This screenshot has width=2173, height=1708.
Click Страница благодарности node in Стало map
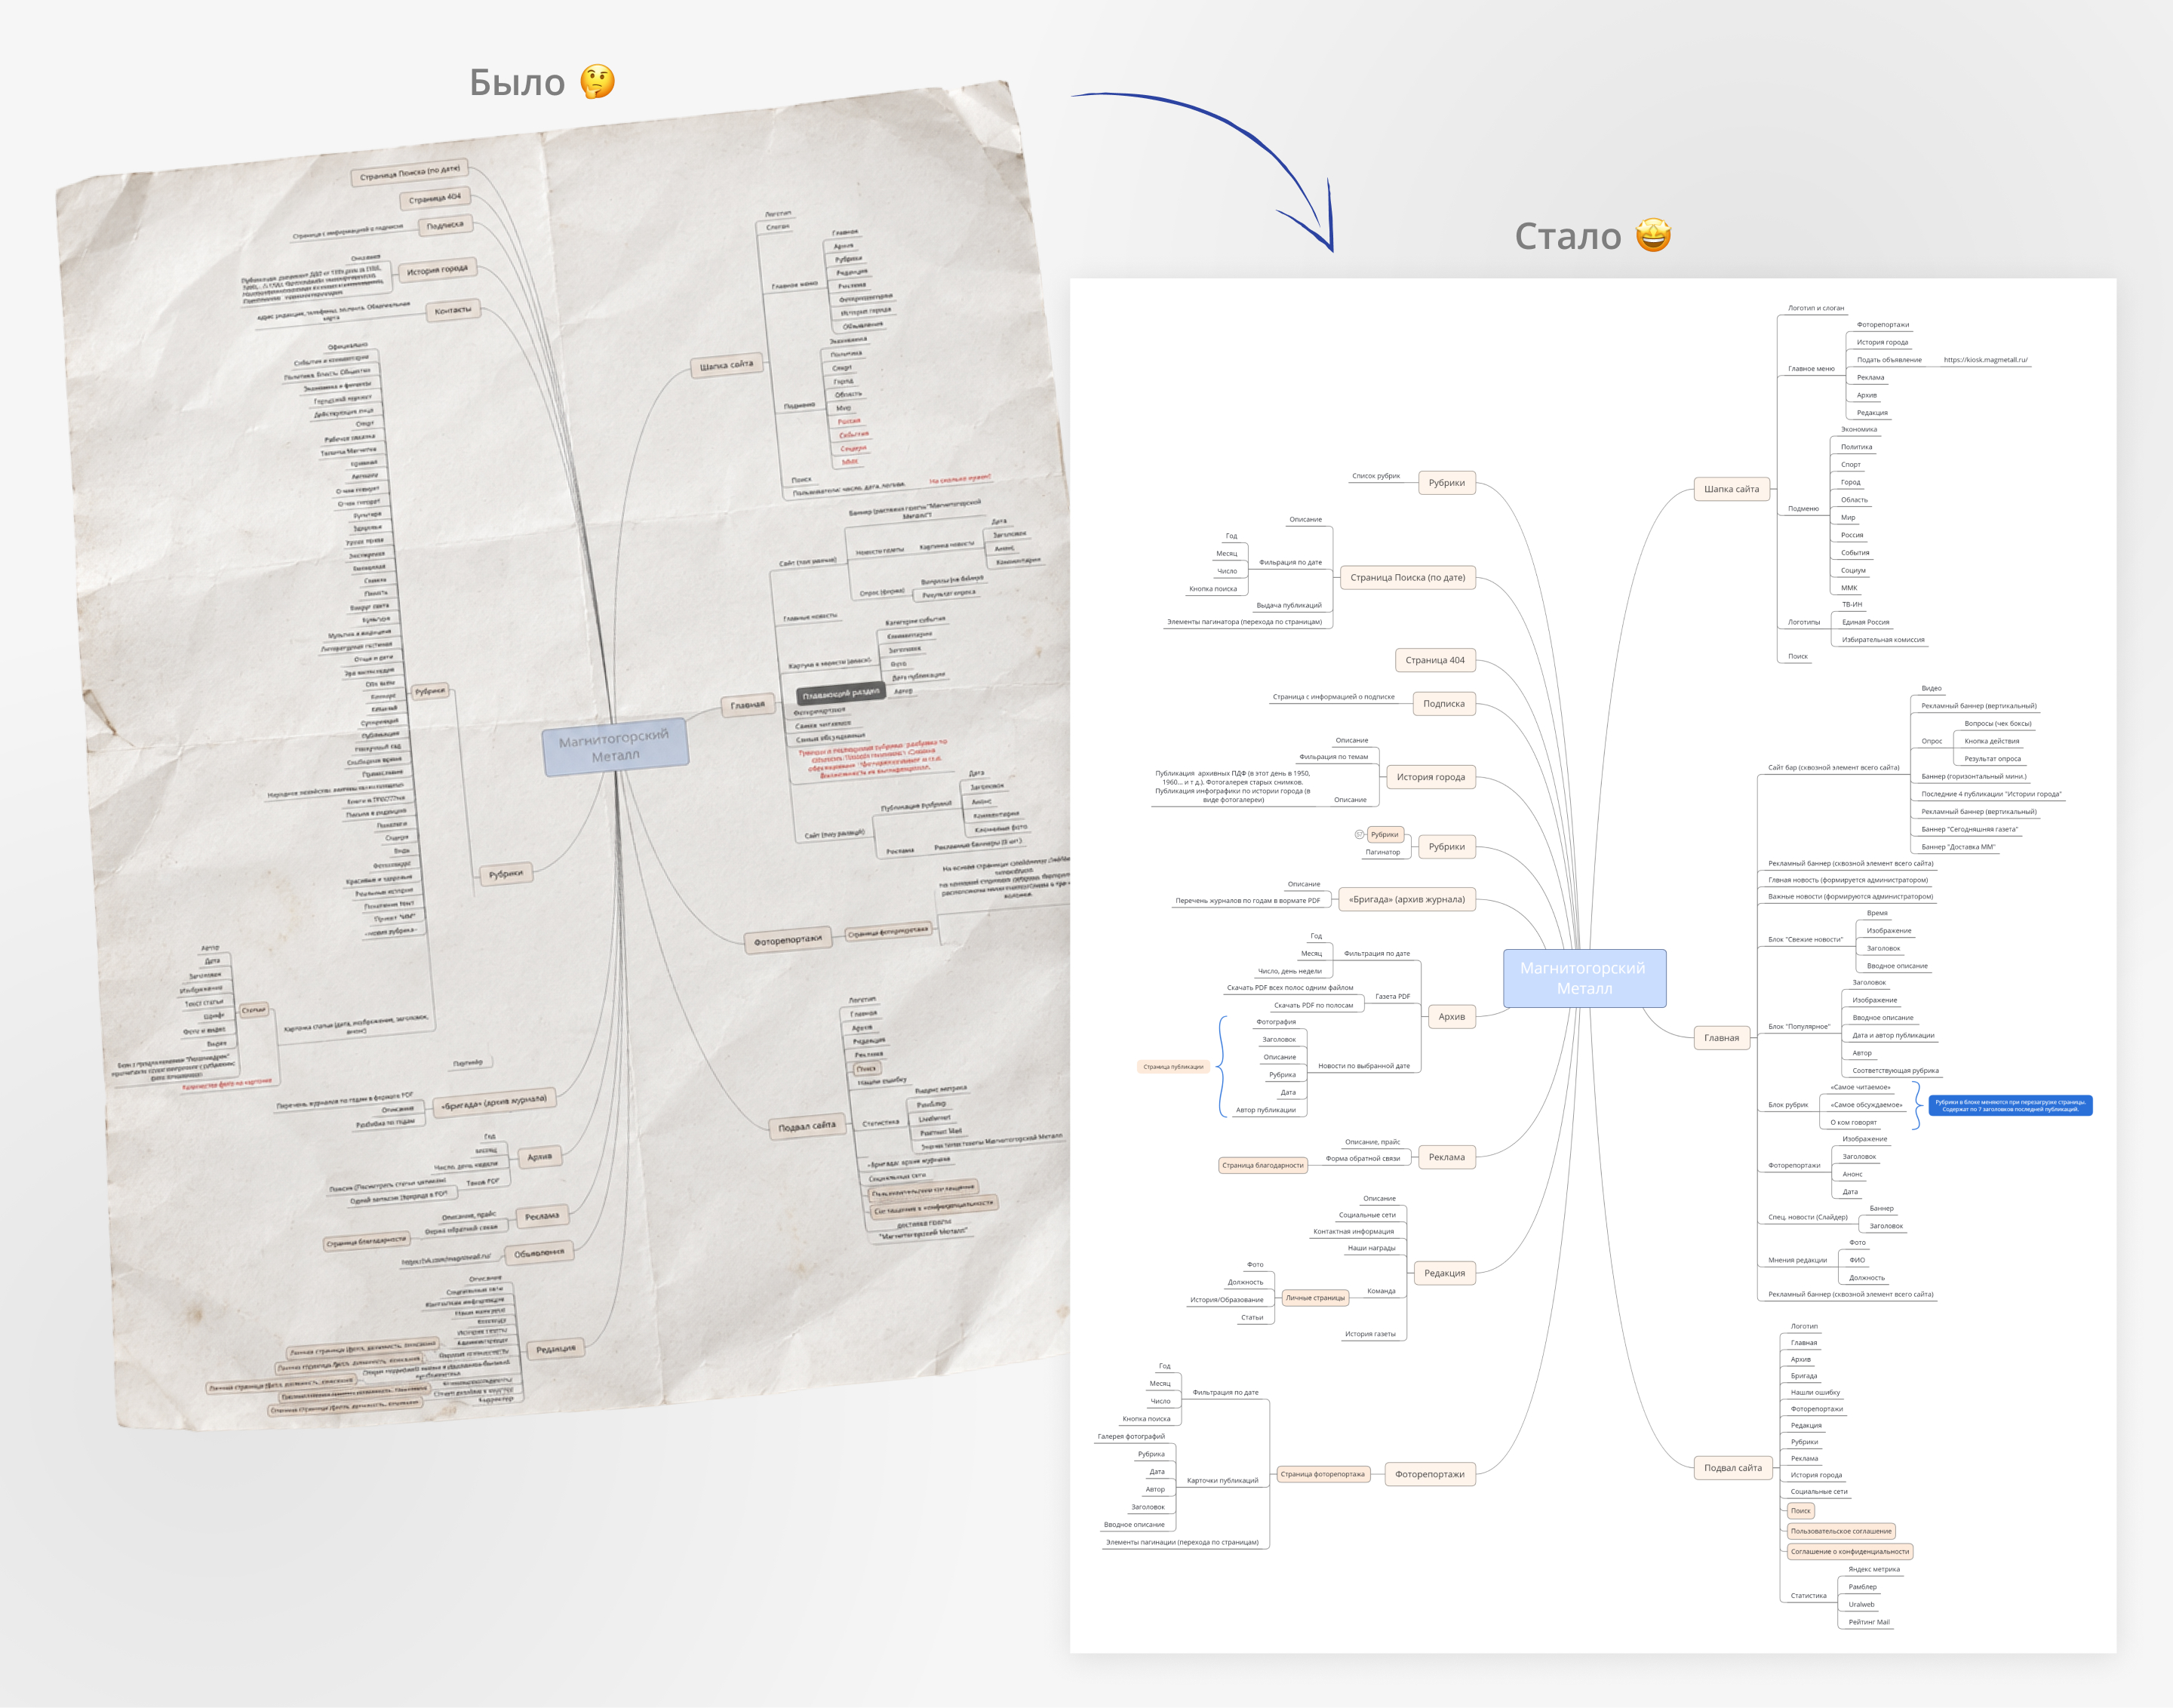click(x=1263, y=1165)
